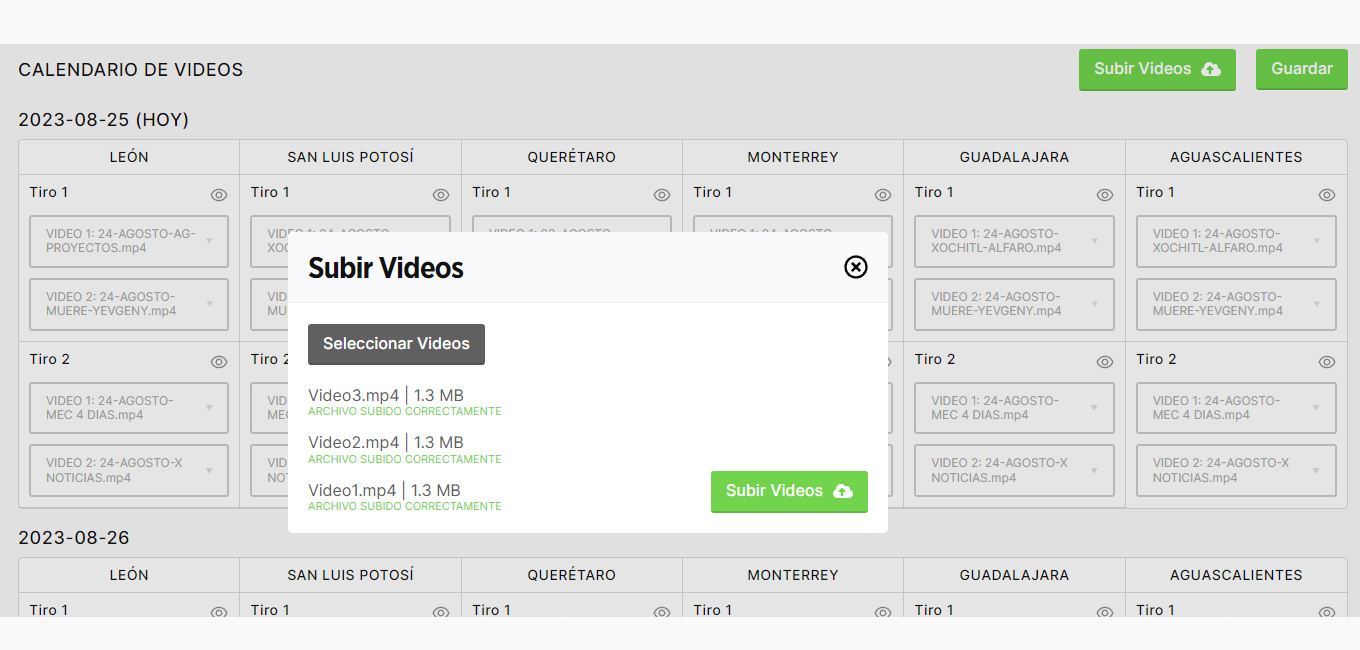This screenshot has width=1360, height=650.
Task: Click SAN LUIS POTOSÍ header under 2023-08-25
Action: [350, 157]
